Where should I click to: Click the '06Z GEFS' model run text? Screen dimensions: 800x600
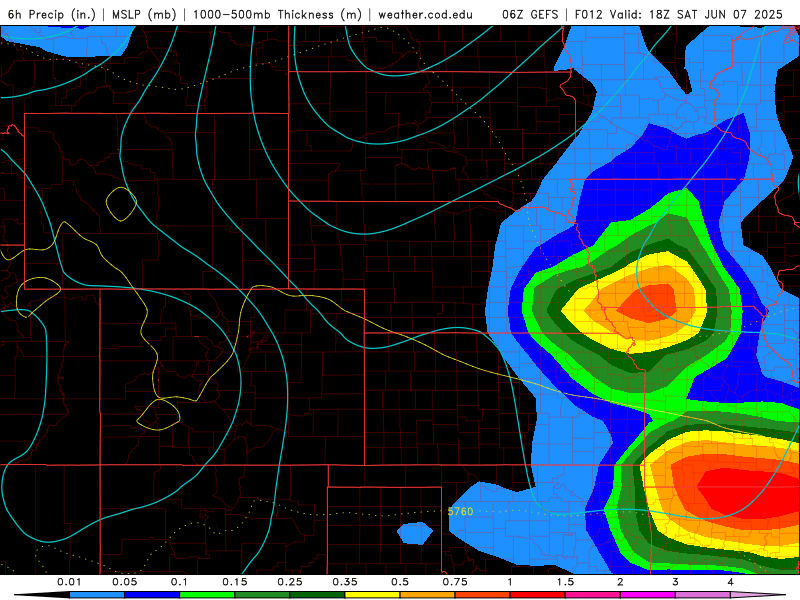(x=530, y=14)
